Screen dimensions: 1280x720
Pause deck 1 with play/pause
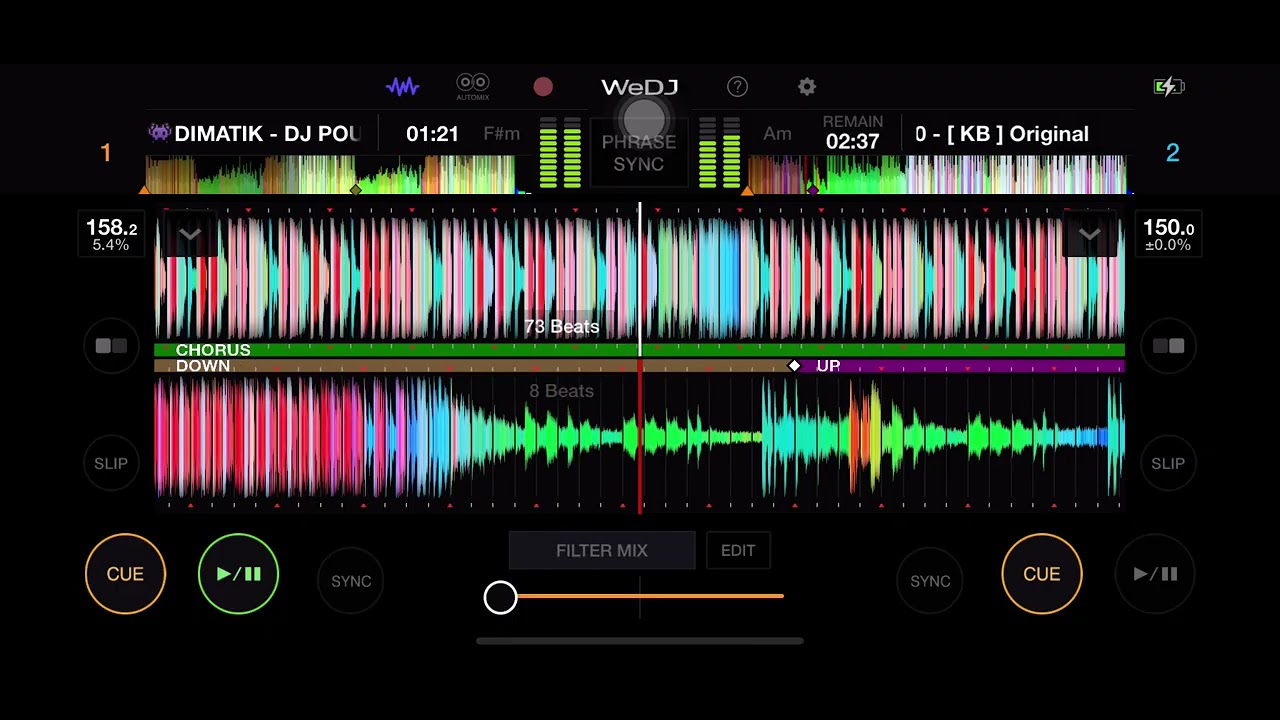pos(238,574)
